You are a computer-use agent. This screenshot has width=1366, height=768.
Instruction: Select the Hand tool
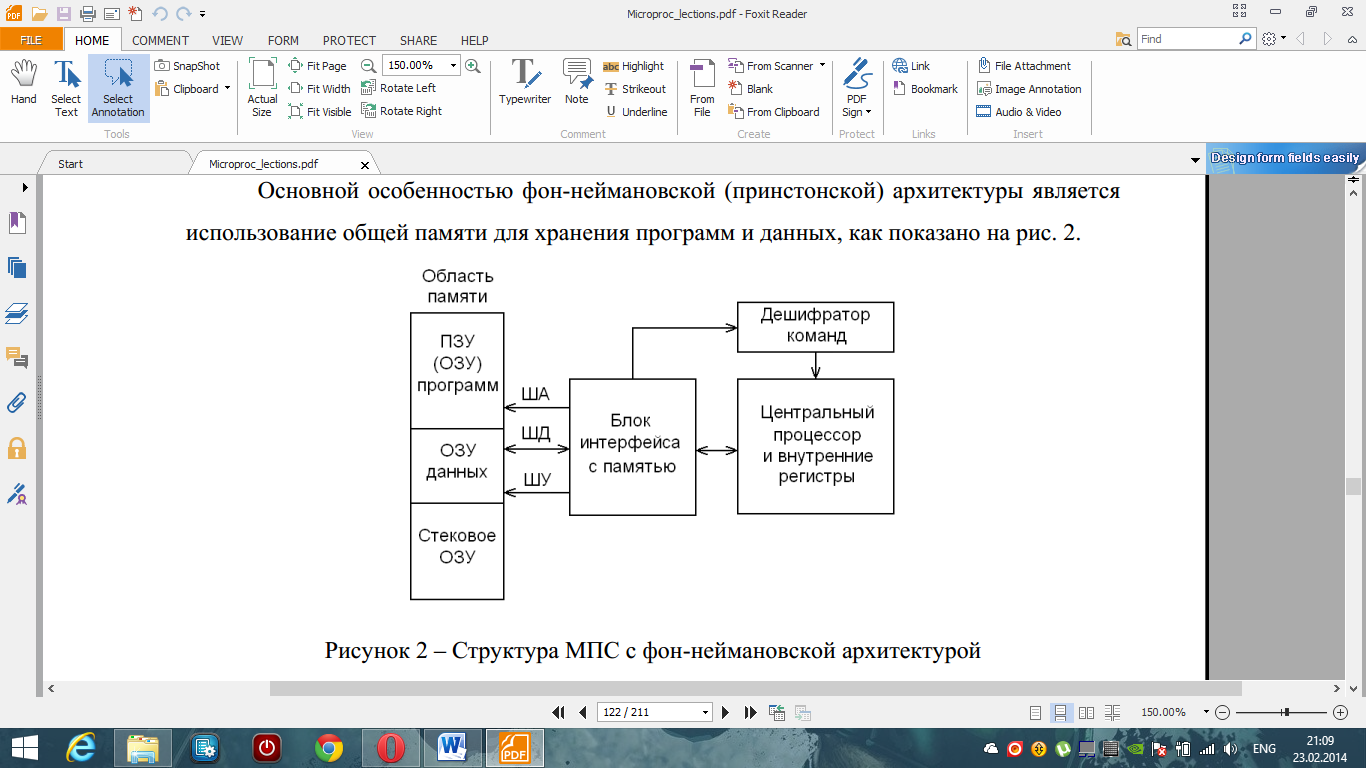(x=24, y=83)
